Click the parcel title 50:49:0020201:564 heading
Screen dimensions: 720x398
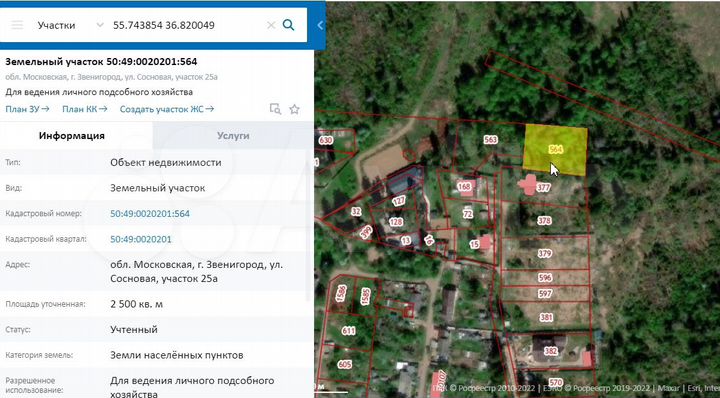pos(101,62)
